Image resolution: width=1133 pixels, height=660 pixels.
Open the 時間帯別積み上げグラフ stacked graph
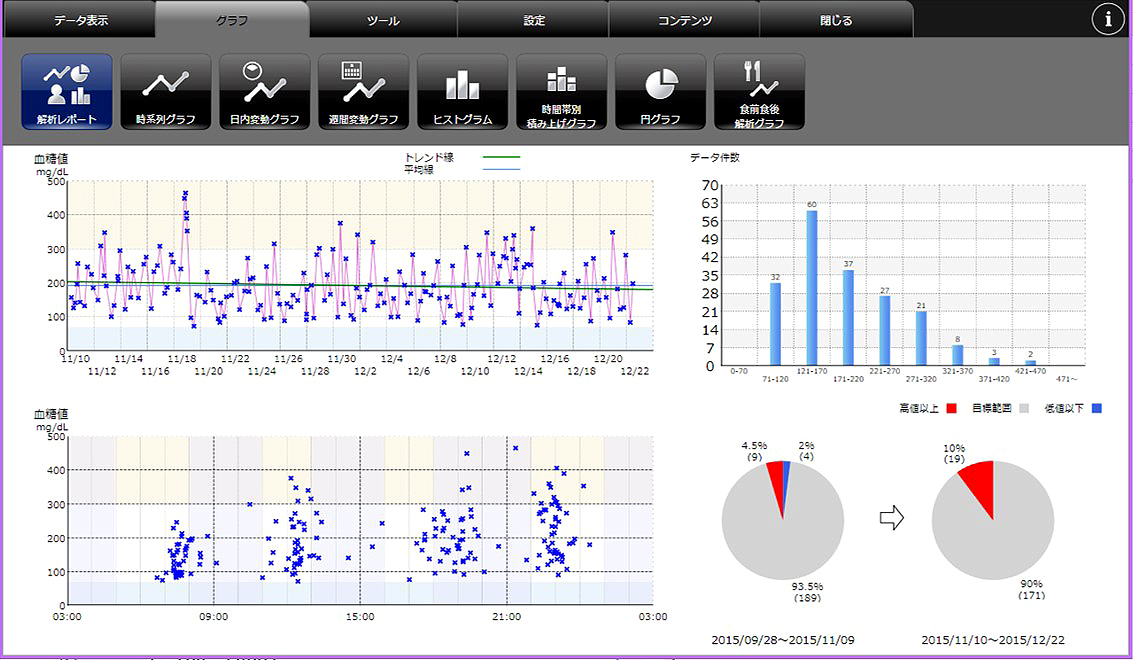pyautogui.click(x=561, y=92)
